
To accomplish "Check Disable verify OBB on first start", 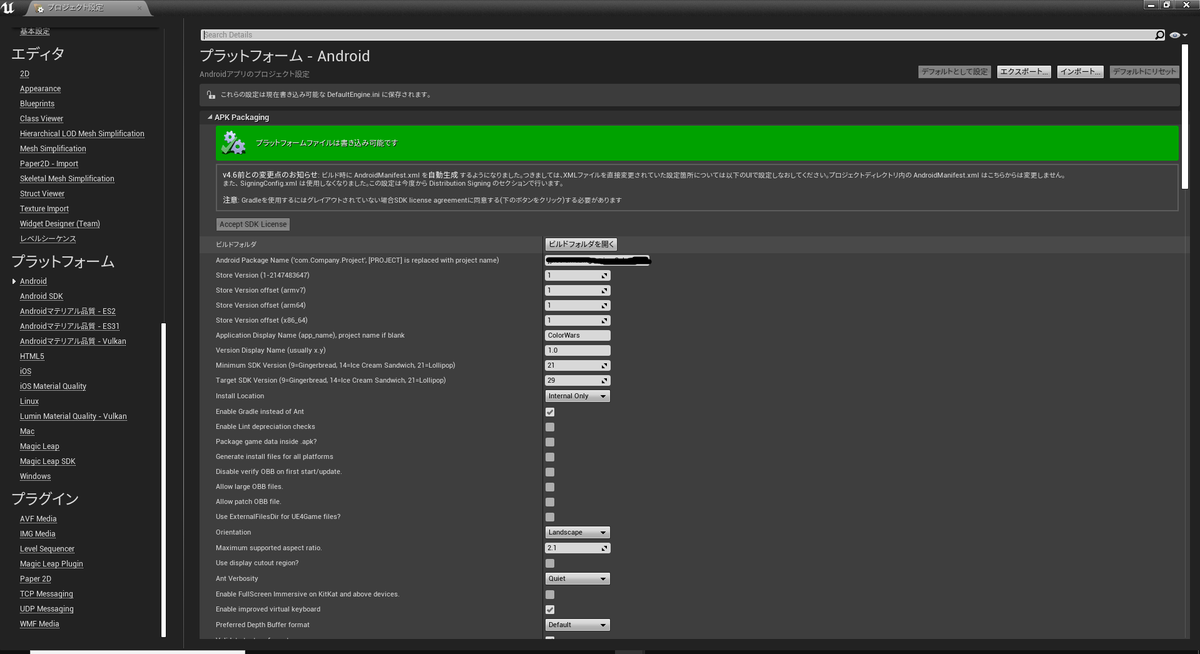I will [x=550, y=472].
